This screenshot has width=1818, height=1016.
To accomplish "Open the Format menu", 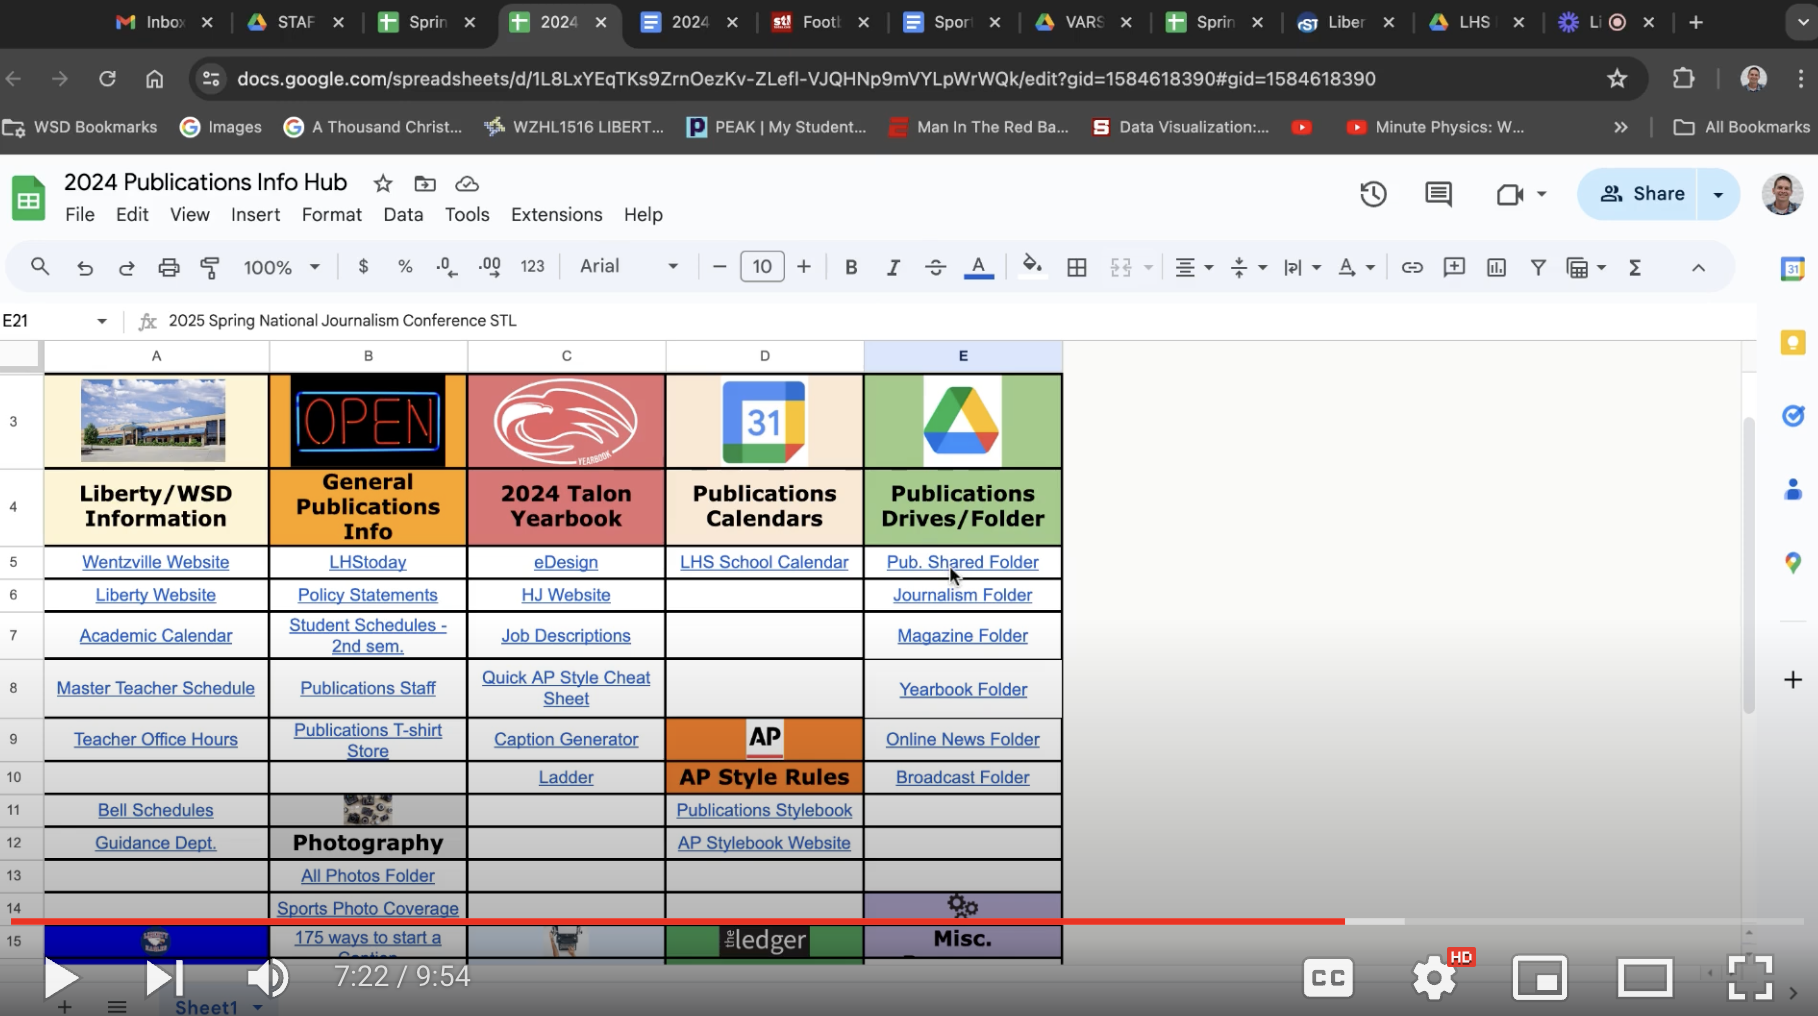I will [x=331, y=214].
